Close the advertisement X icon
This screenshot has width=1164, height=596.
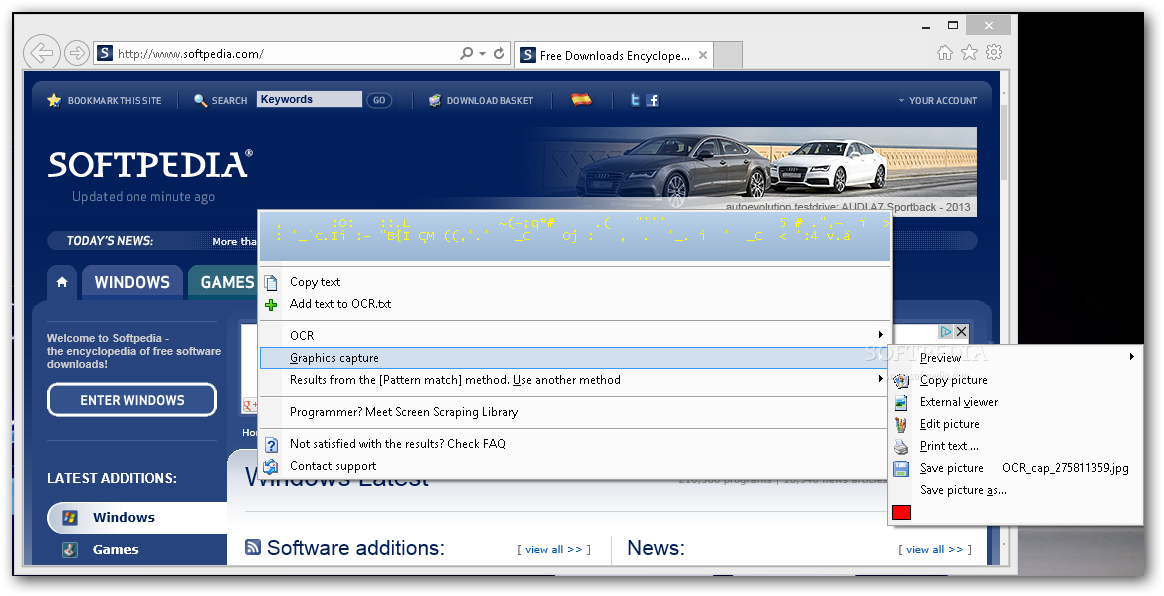coord(961,332)
